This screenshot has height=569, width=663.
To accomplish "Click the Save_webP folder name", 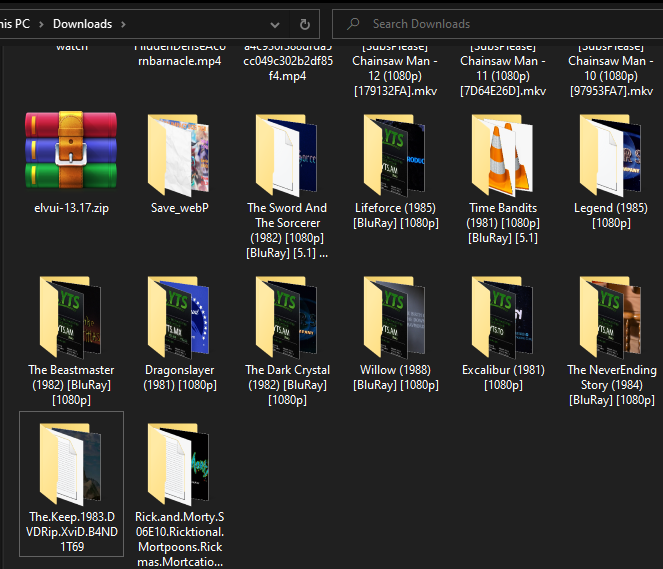I will [x=180, y=208].
